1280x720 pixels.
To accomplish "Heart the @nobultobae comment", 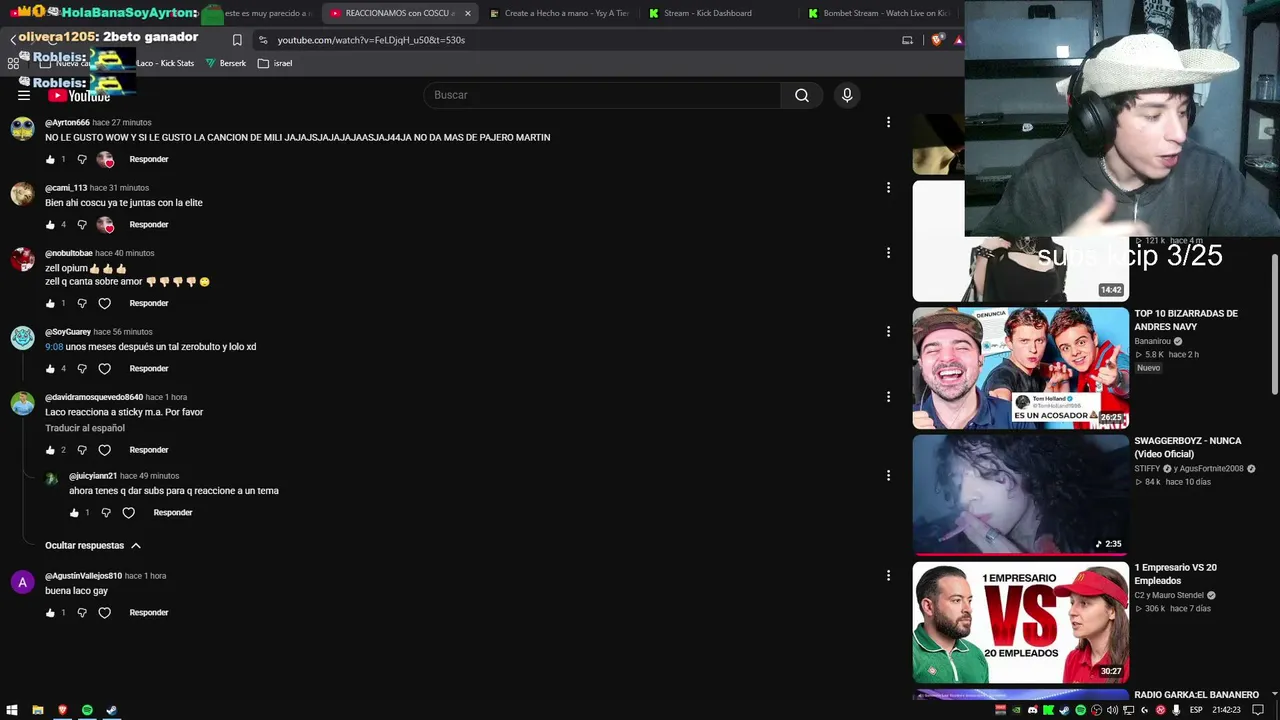I will (x=104, y=303).
